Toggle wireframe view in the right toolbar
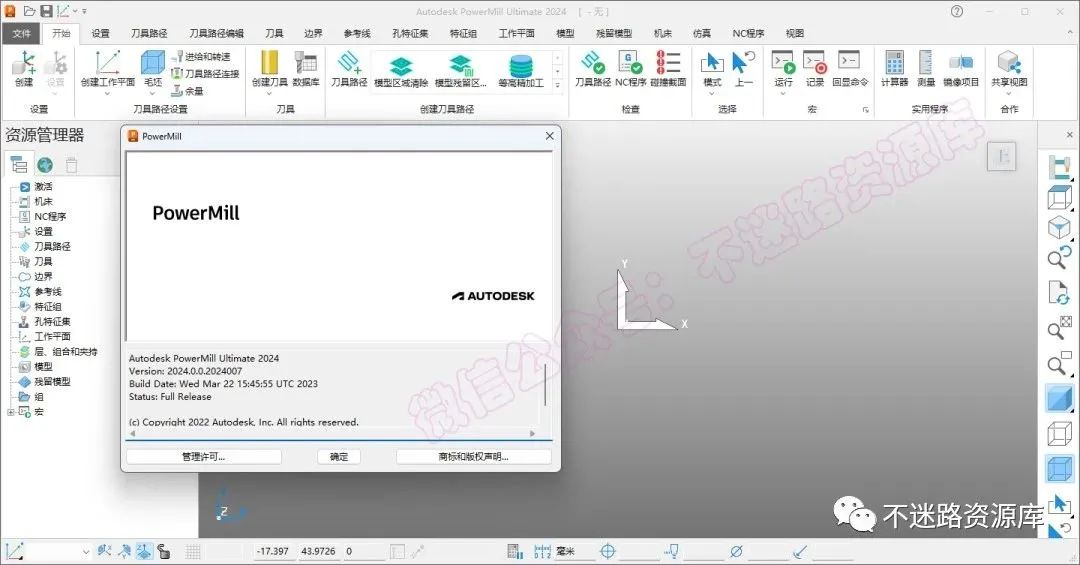Screen dimensions: 1080x565 click(x=1059, y=433)
